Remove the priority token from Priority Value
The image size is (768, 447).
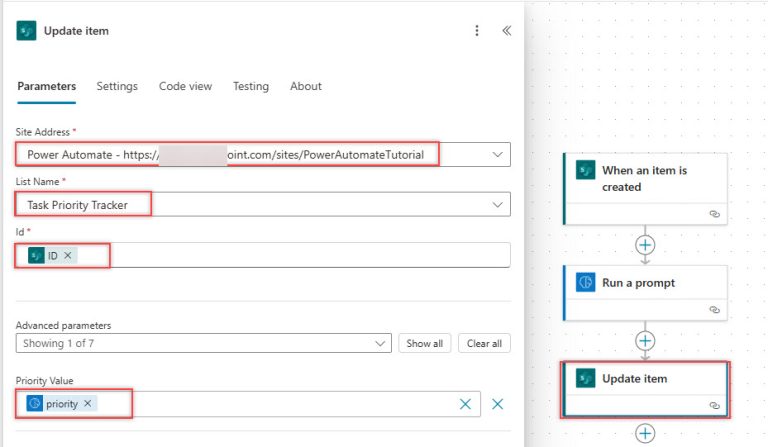pyautogui.click(x=88, y=404)
